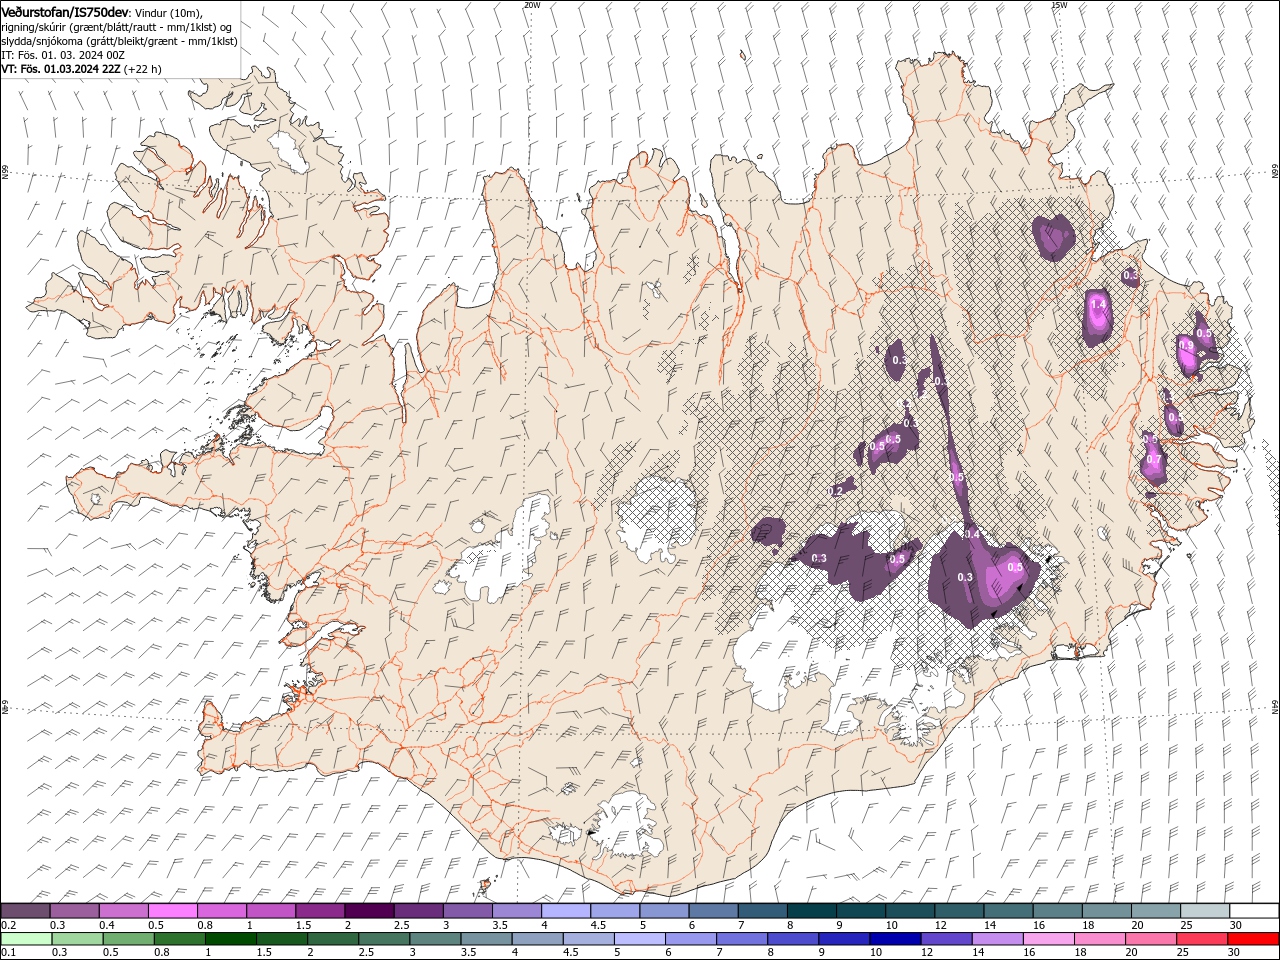Click the snow legend swatch labeled 1.5

point(320,911)
